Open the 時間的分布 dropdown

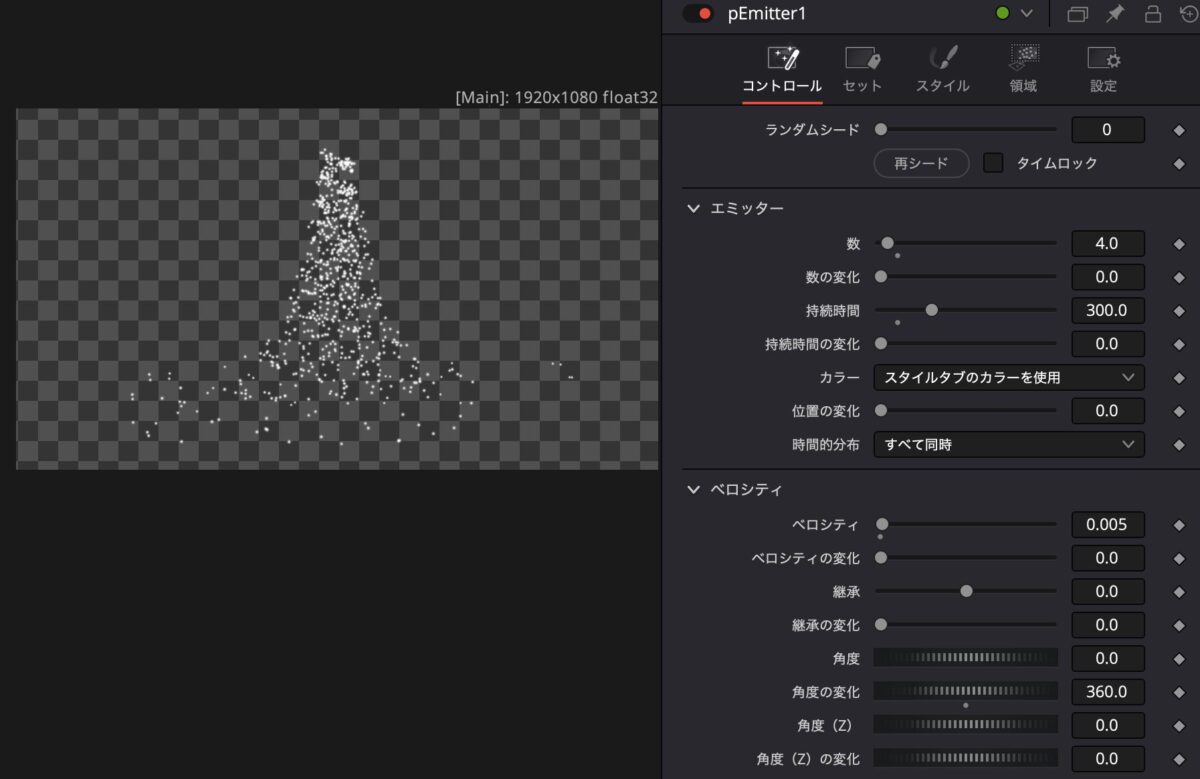coord(1009,444)
